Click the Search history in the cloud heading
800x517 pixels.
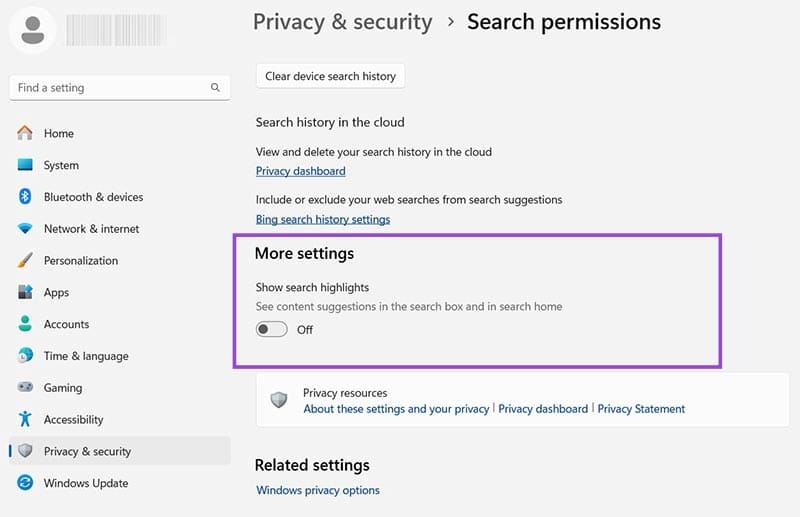pyautogui.click(x=330, y=122)
